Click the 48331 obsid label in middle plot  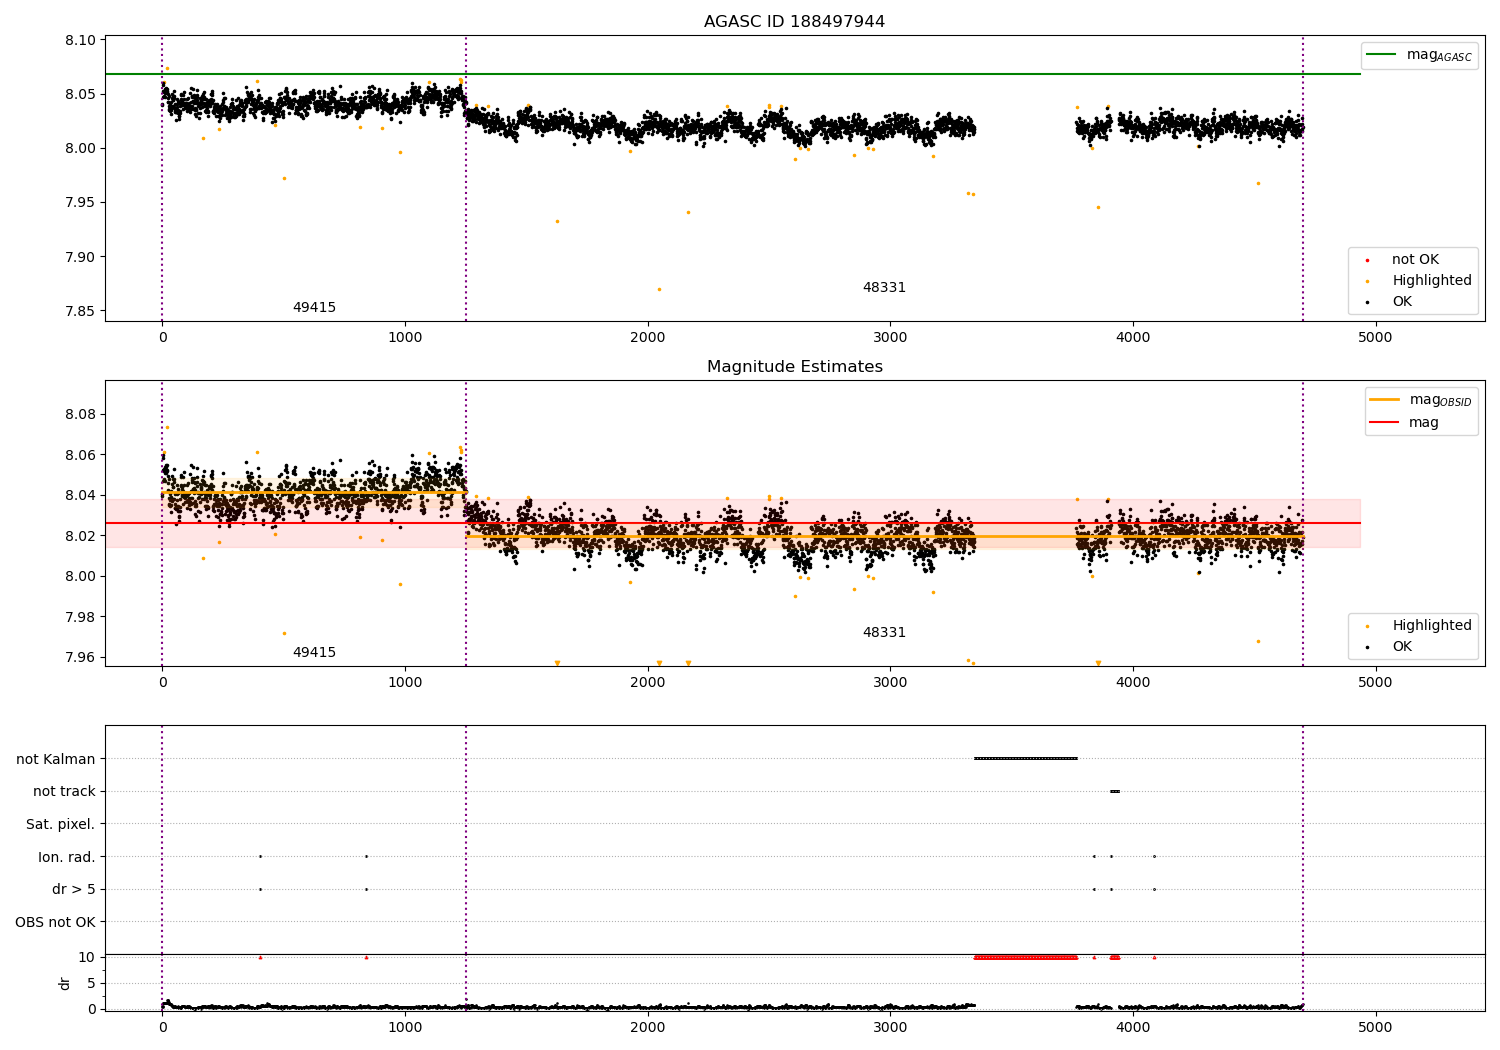pyautogui.click(x=884, y=633)
